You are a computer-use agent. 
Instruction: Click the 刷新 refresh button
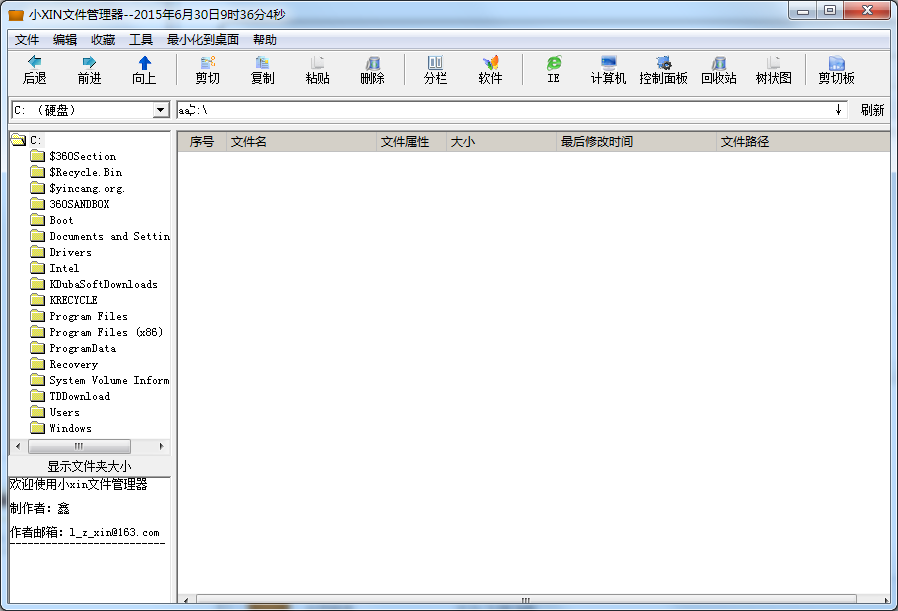(872, 110)
